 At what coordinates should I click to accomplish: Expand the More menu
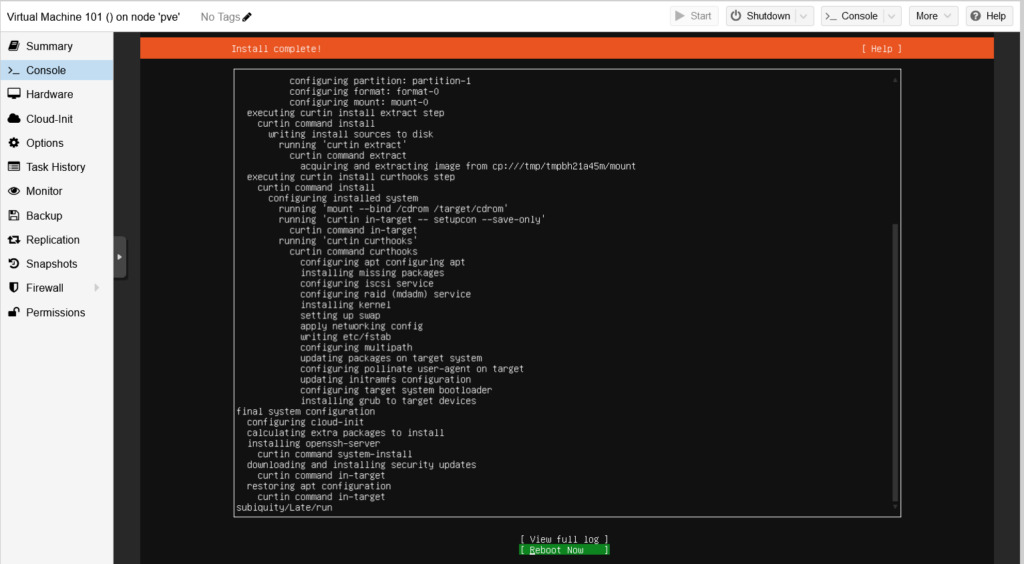[933, 16]
